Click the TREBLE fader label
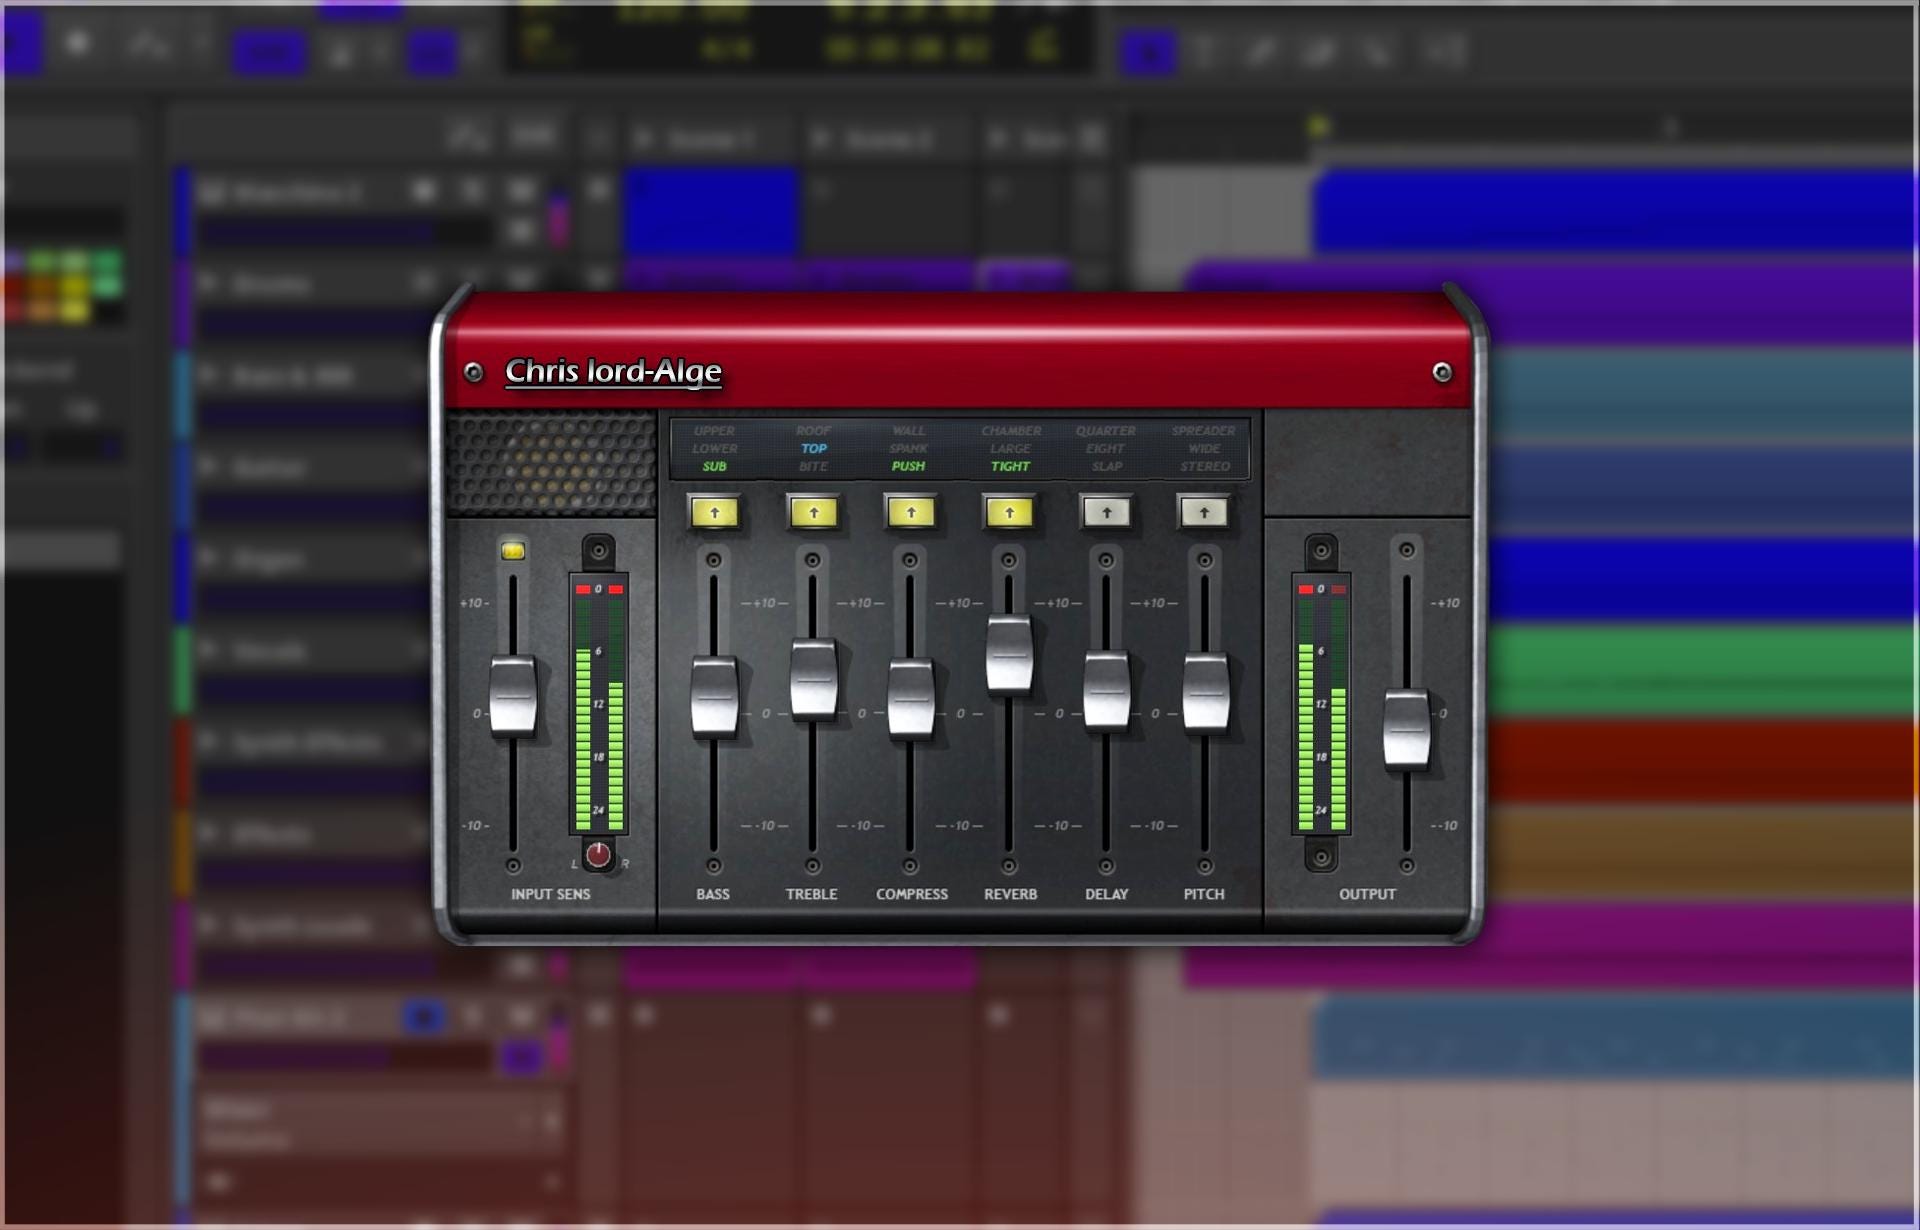This screenshot has height=1230, width=1920. [x=812, y=894]
